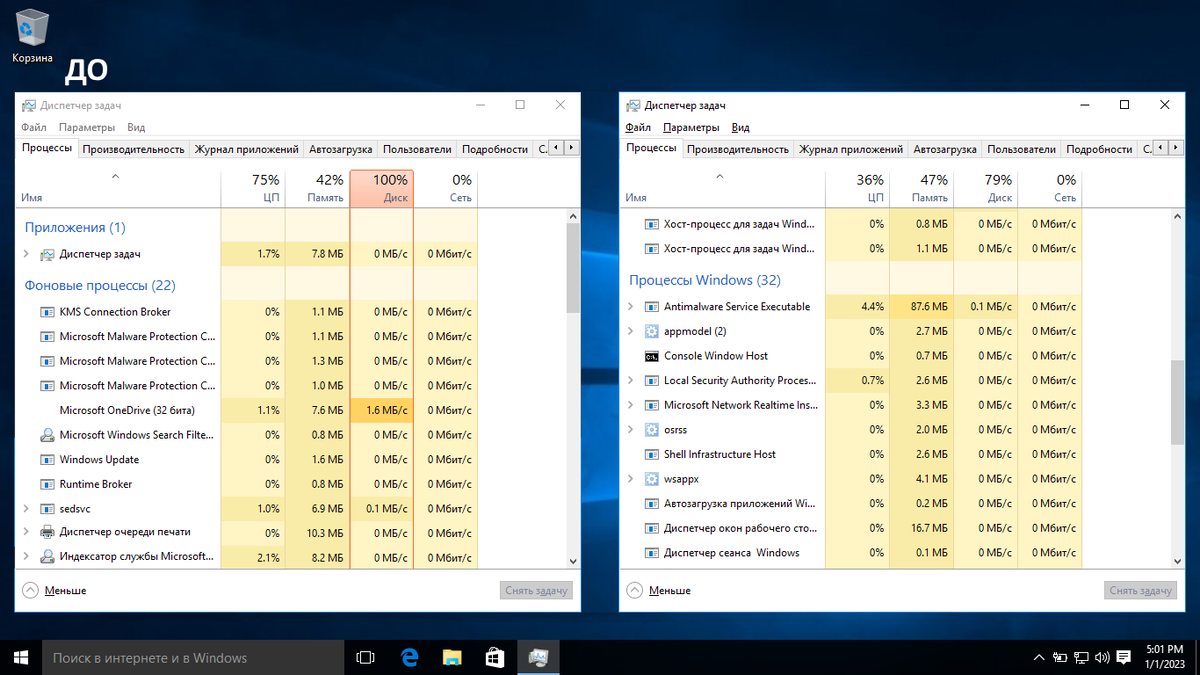Viewport: 1200px width, 675px height.
Task: Click Меньше in the left Task Manager
Action: pyautogui.click(x=54, y=591)
